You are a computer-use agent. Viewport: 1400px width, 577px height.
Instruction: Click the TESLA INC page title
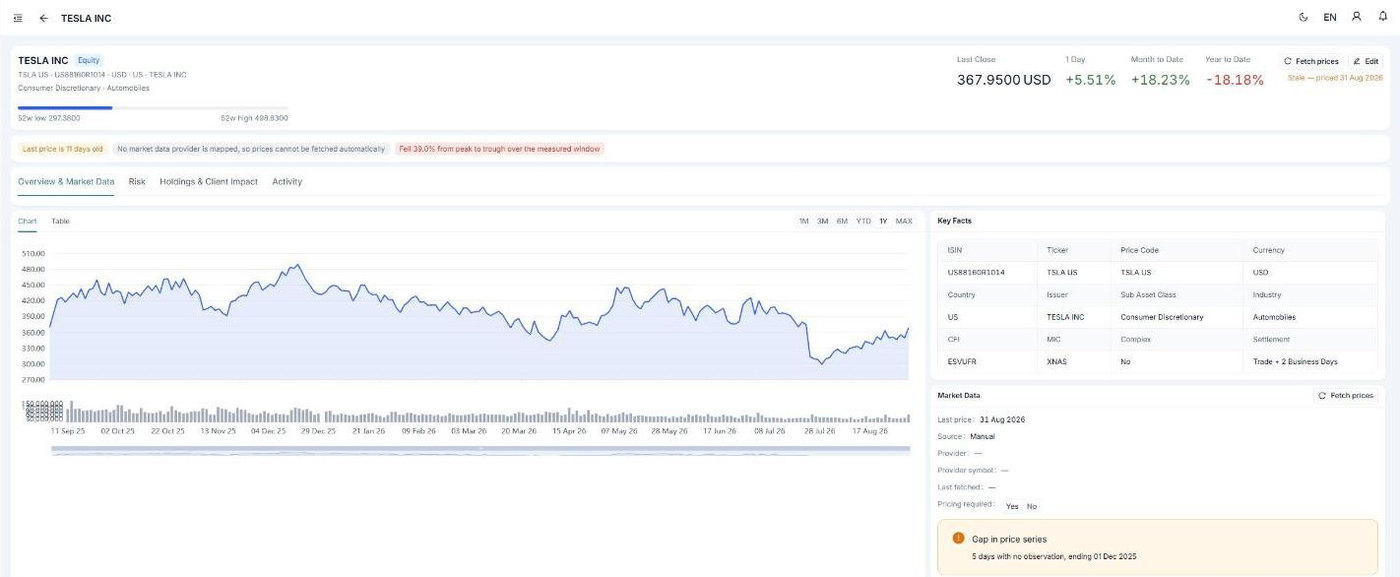coord(86,18)
